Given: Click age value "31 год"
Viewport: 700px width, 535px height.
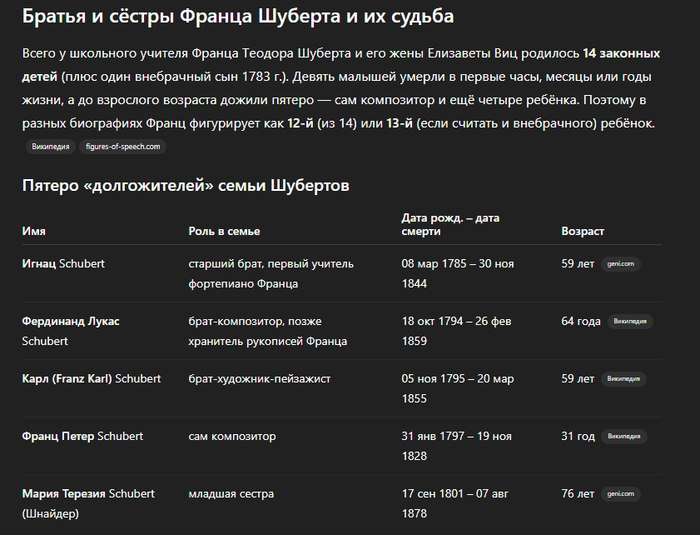Looking at the screenshot, I should pos(578,436).
